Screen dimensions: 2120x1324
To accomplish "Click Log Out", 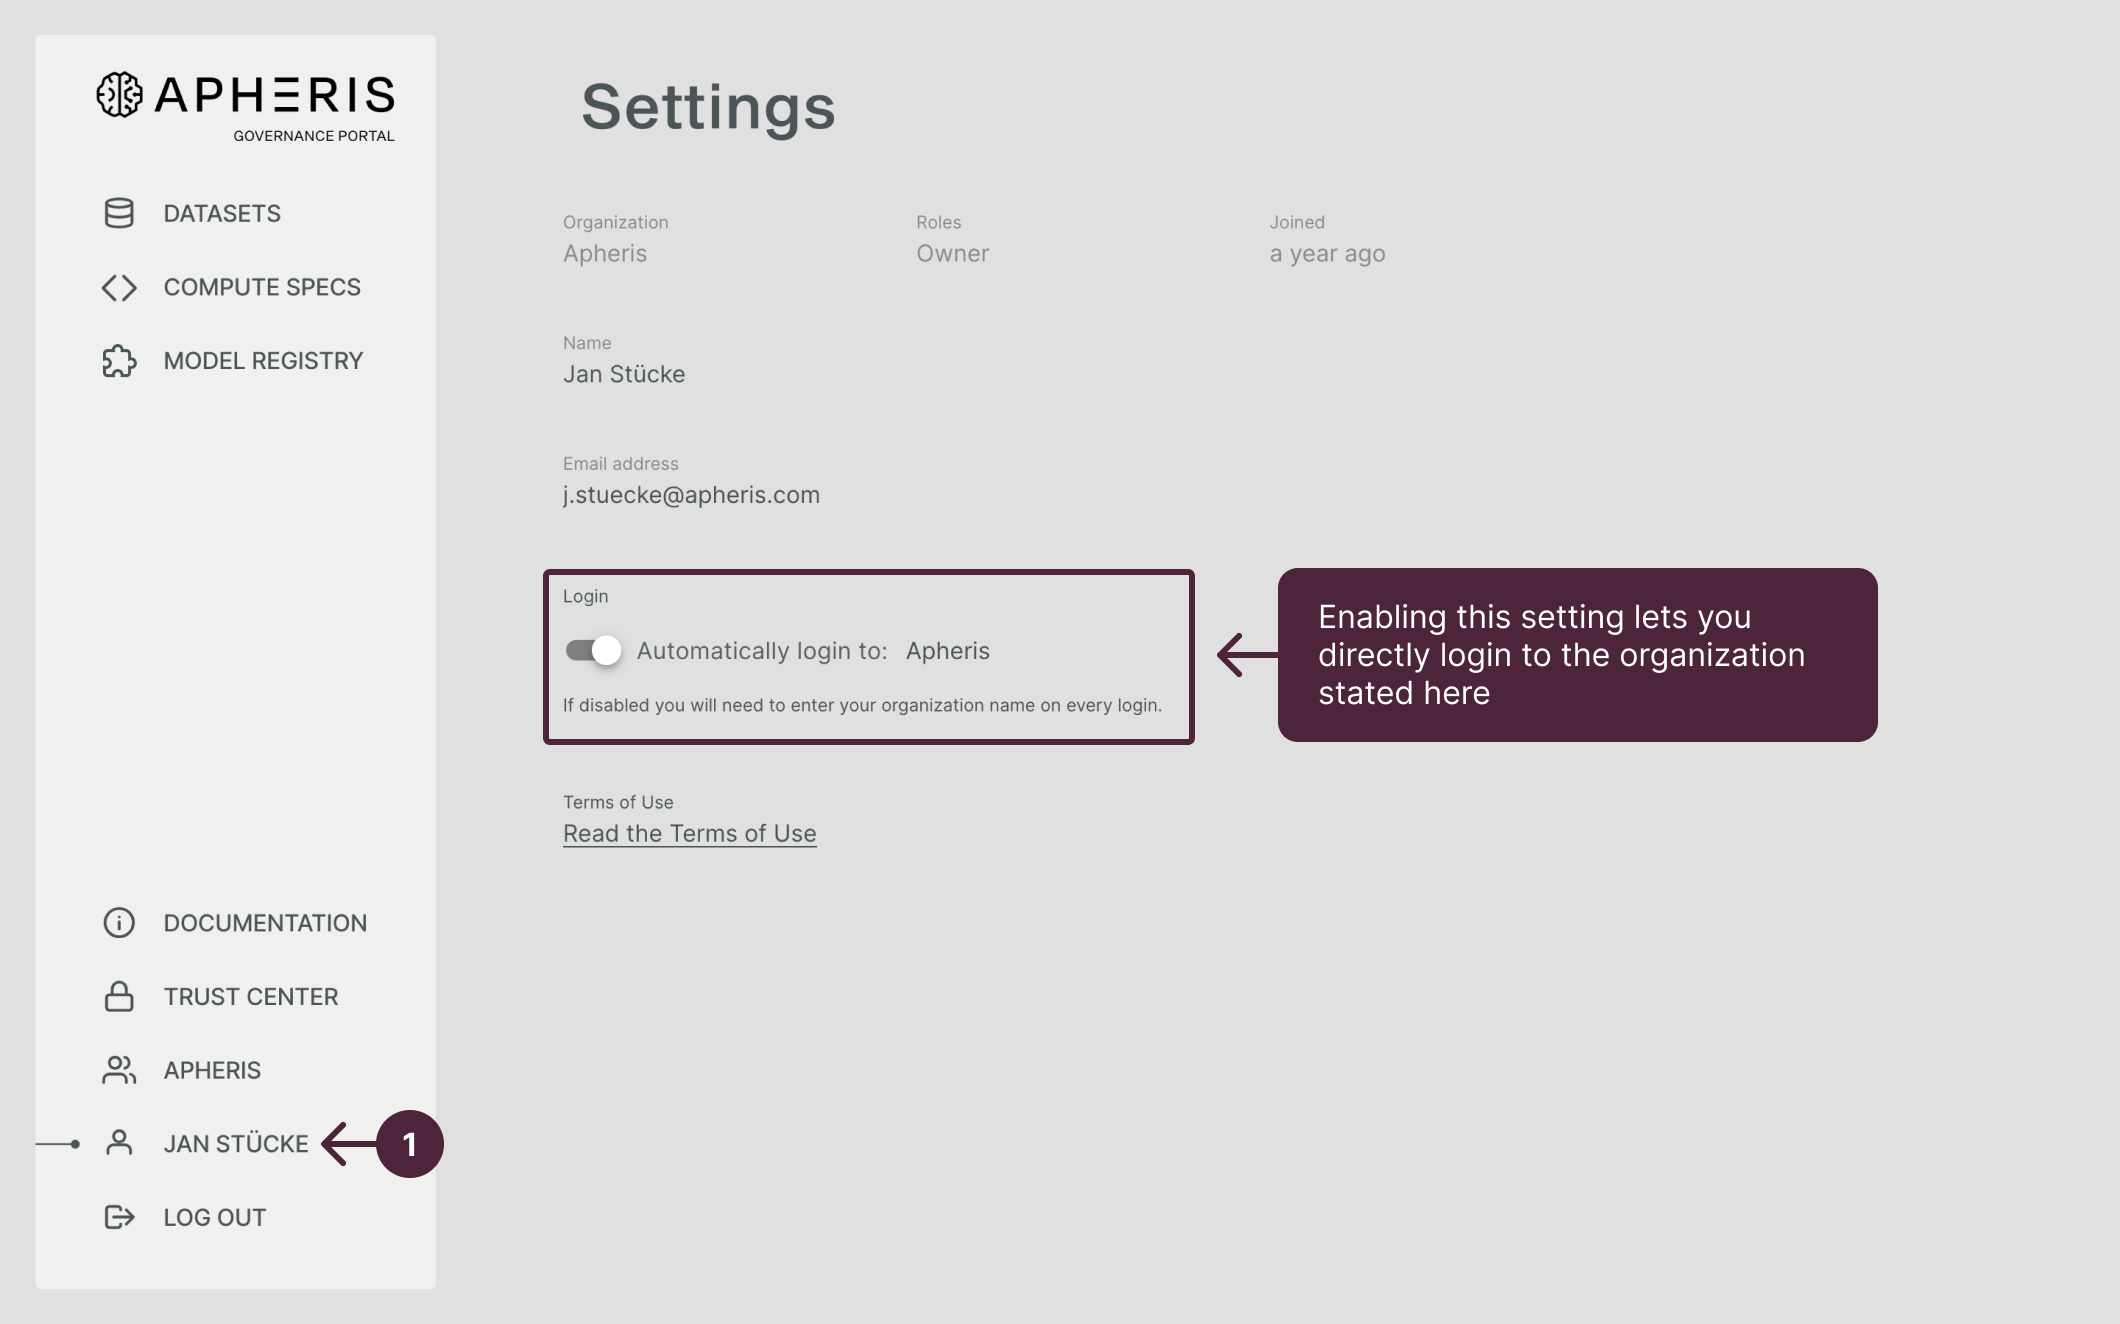I will click(x=214, y=1216).
